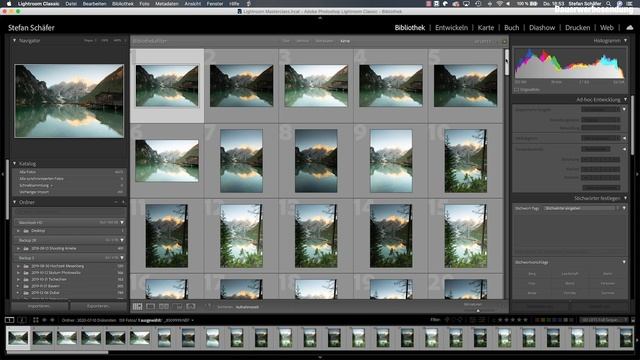Collapse Ad-hoc-Entwicklung panel

(625, 100)
